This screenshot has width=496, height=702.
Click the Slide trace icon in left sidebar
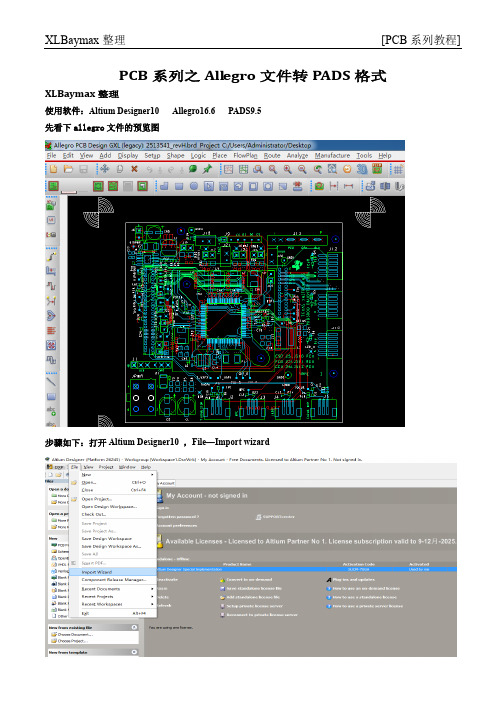(x=51, y=271)
